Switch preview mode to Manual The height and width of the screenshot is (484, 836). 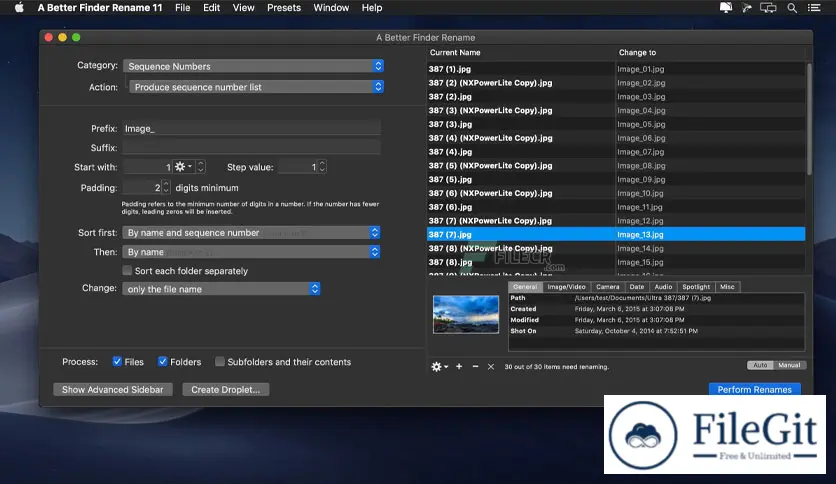tap(789, 365)
